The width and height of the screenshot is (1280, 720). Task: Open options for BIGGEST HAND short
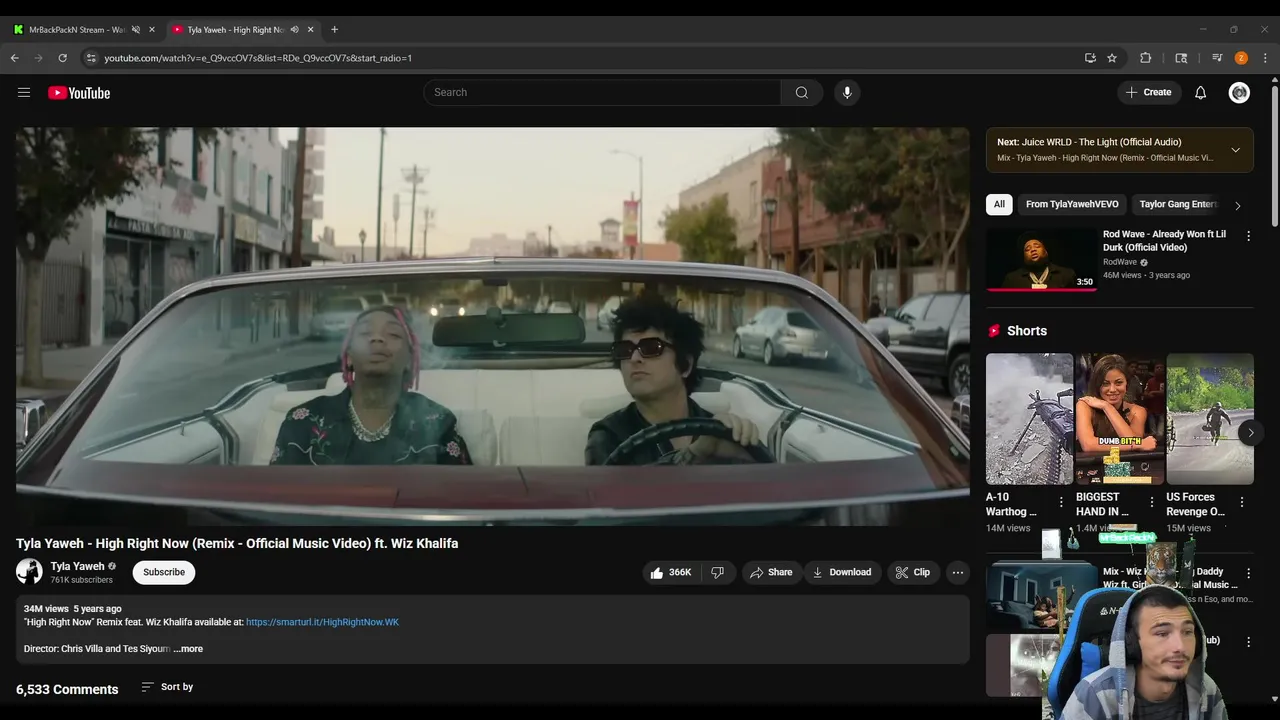coord(1151,503)
